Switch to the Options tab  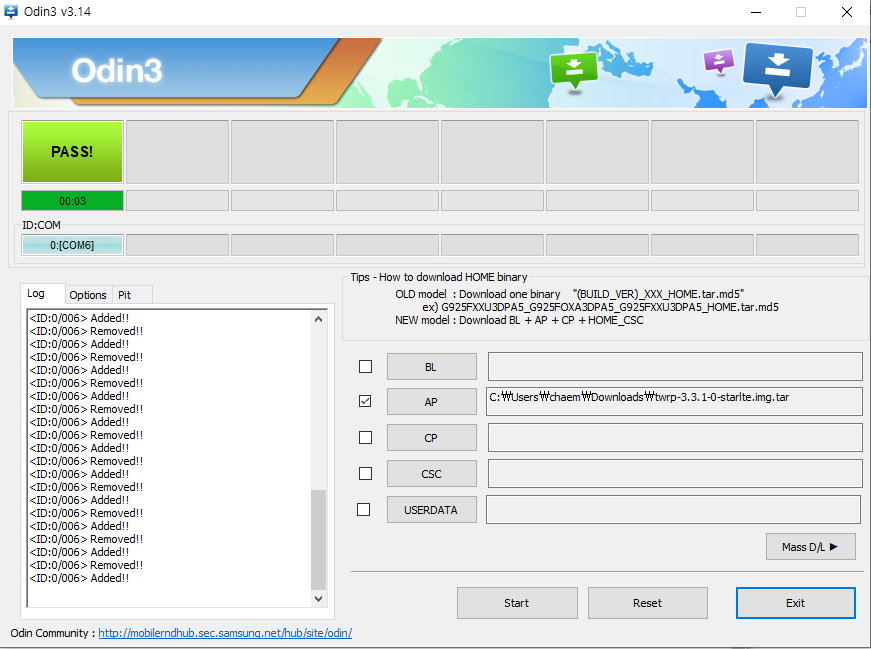[x=88, y=295]
